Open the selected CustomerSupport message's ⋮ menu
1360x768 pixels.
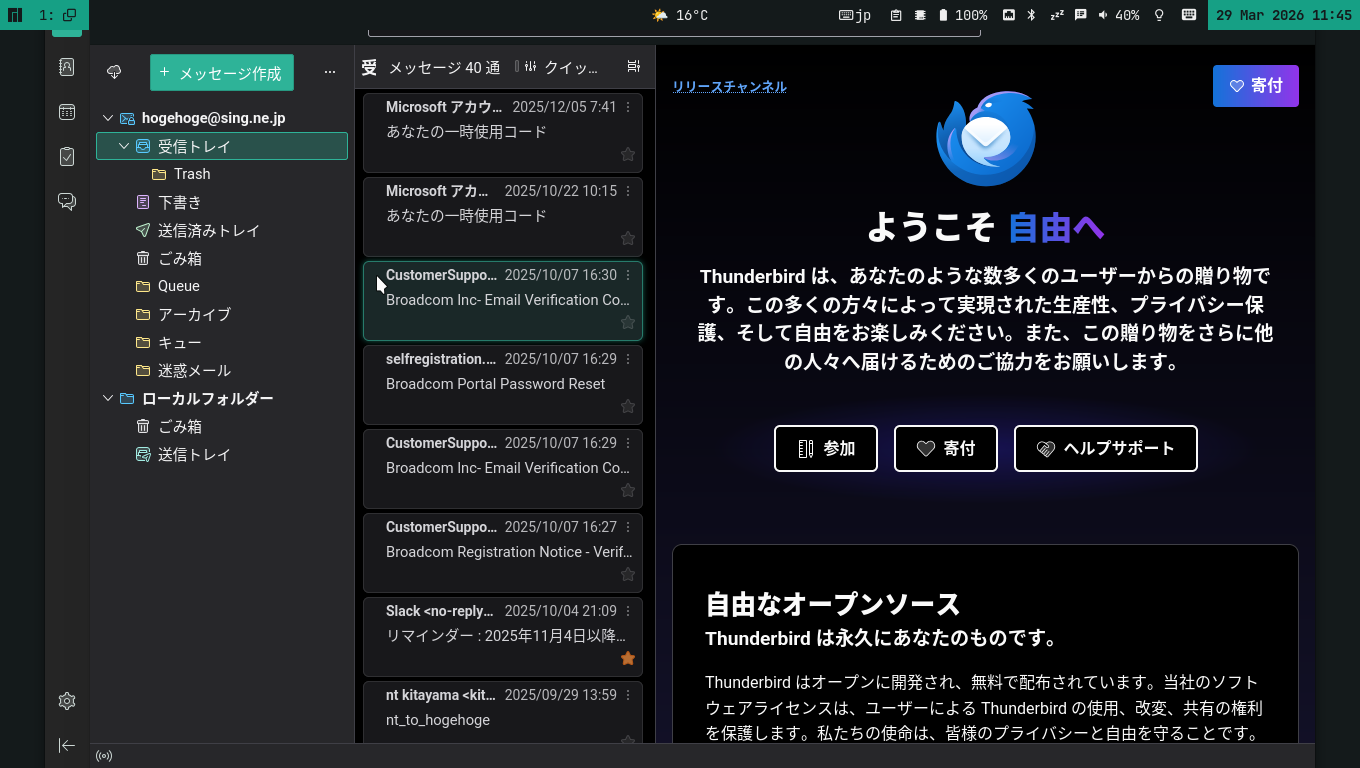(x=627, y=275)
